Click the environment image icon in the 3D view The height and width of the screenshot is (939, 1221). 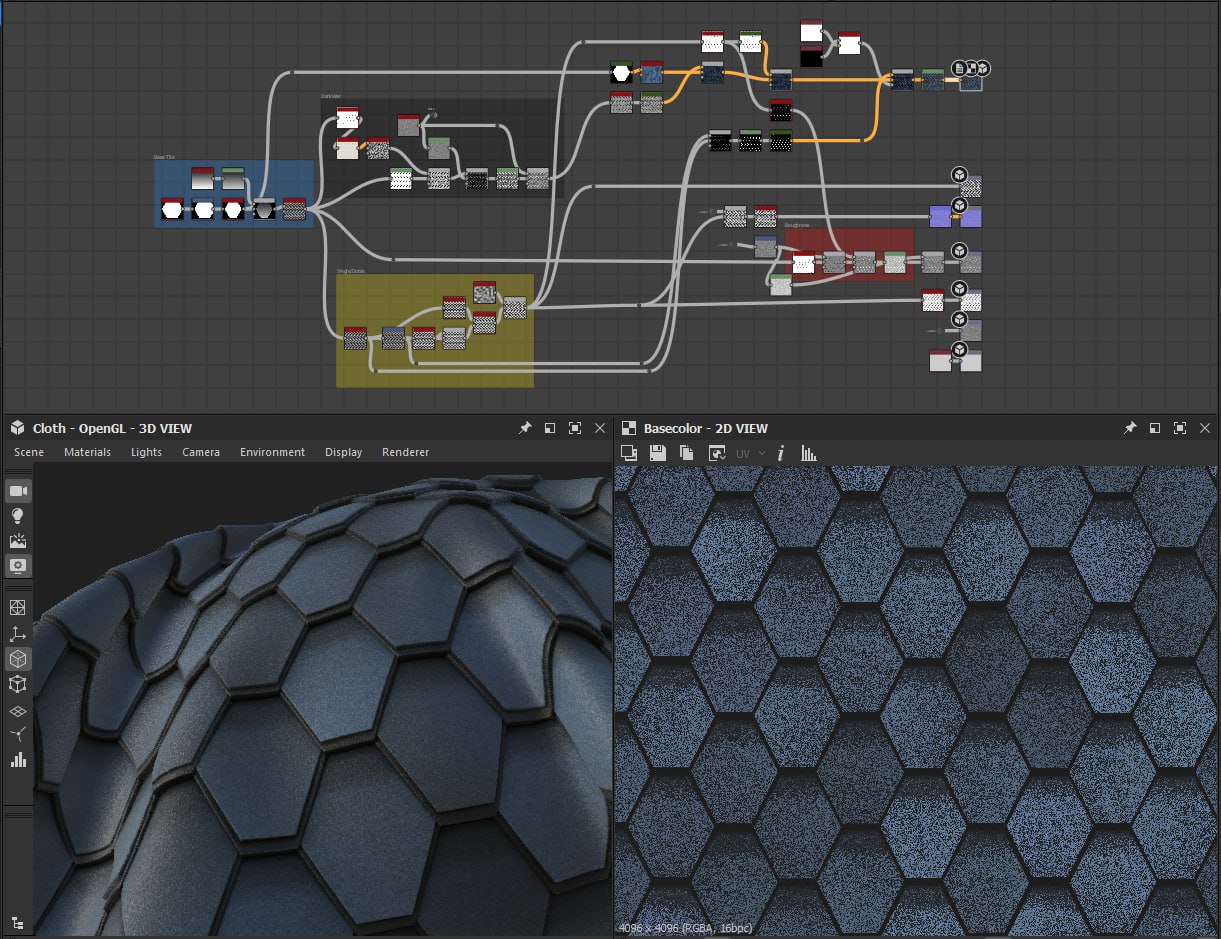point(18,541)
